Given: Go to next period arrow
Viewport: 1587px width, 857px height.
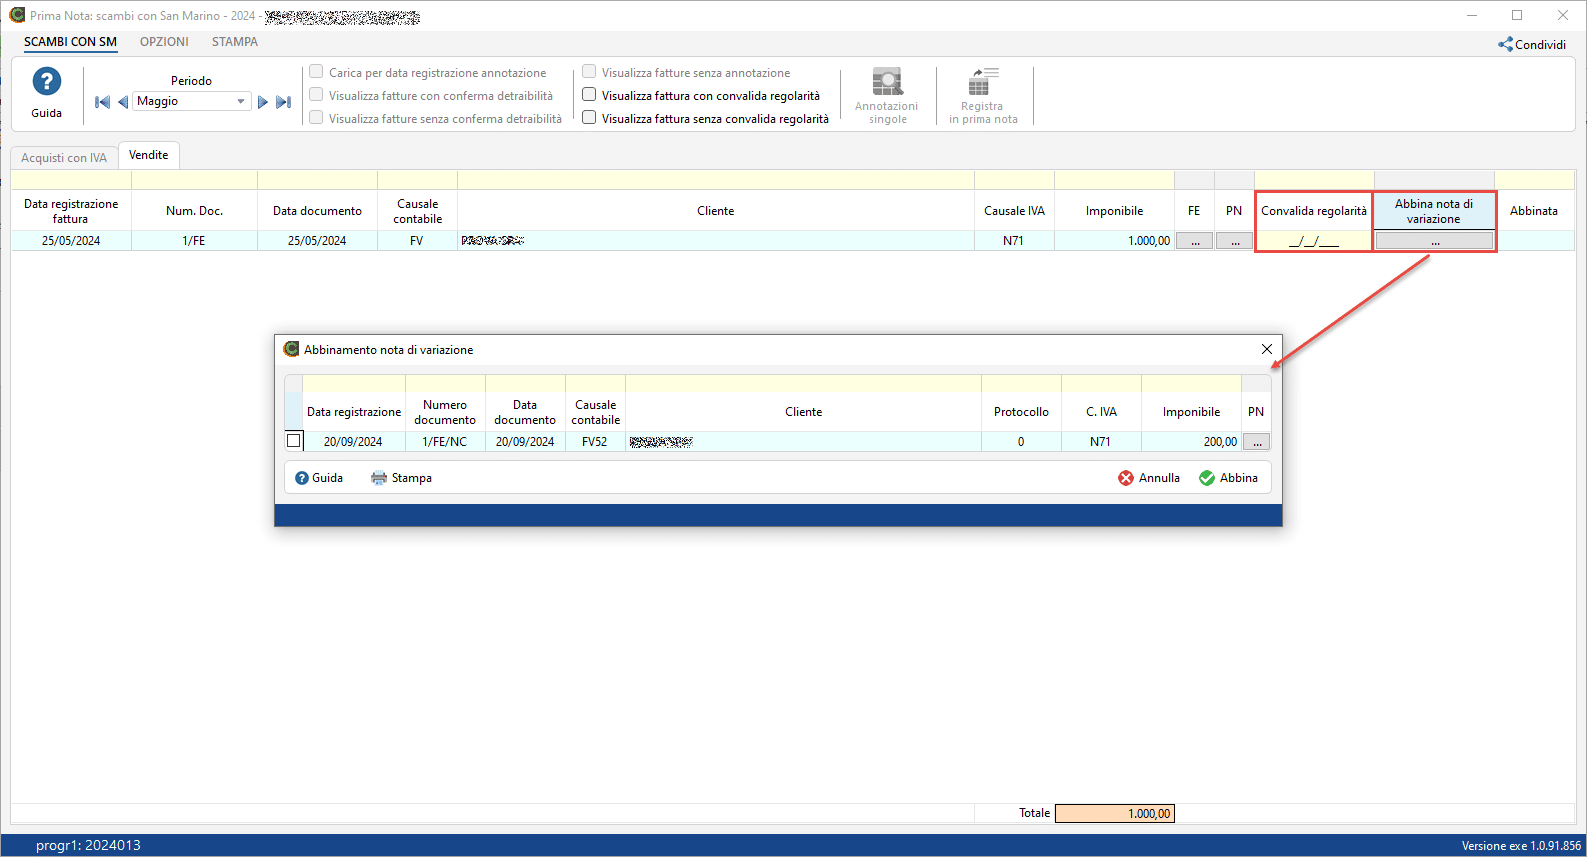Looking at the screenshot, I should tap(262, 102).
